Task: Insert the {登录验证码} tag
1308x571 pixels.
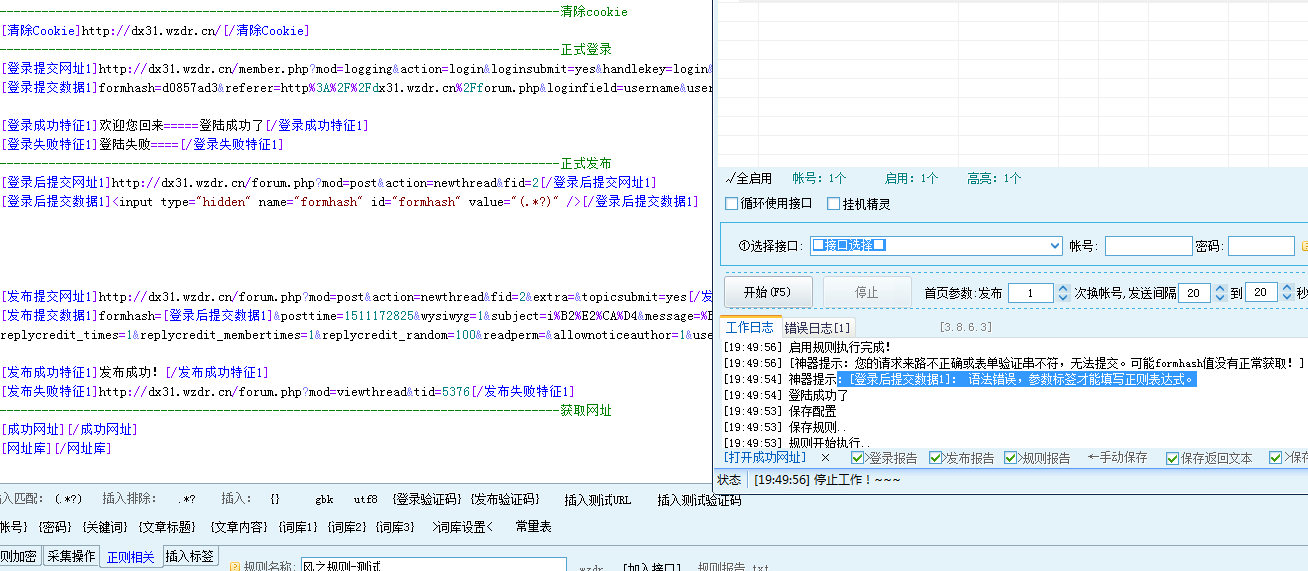Action: 426,500
